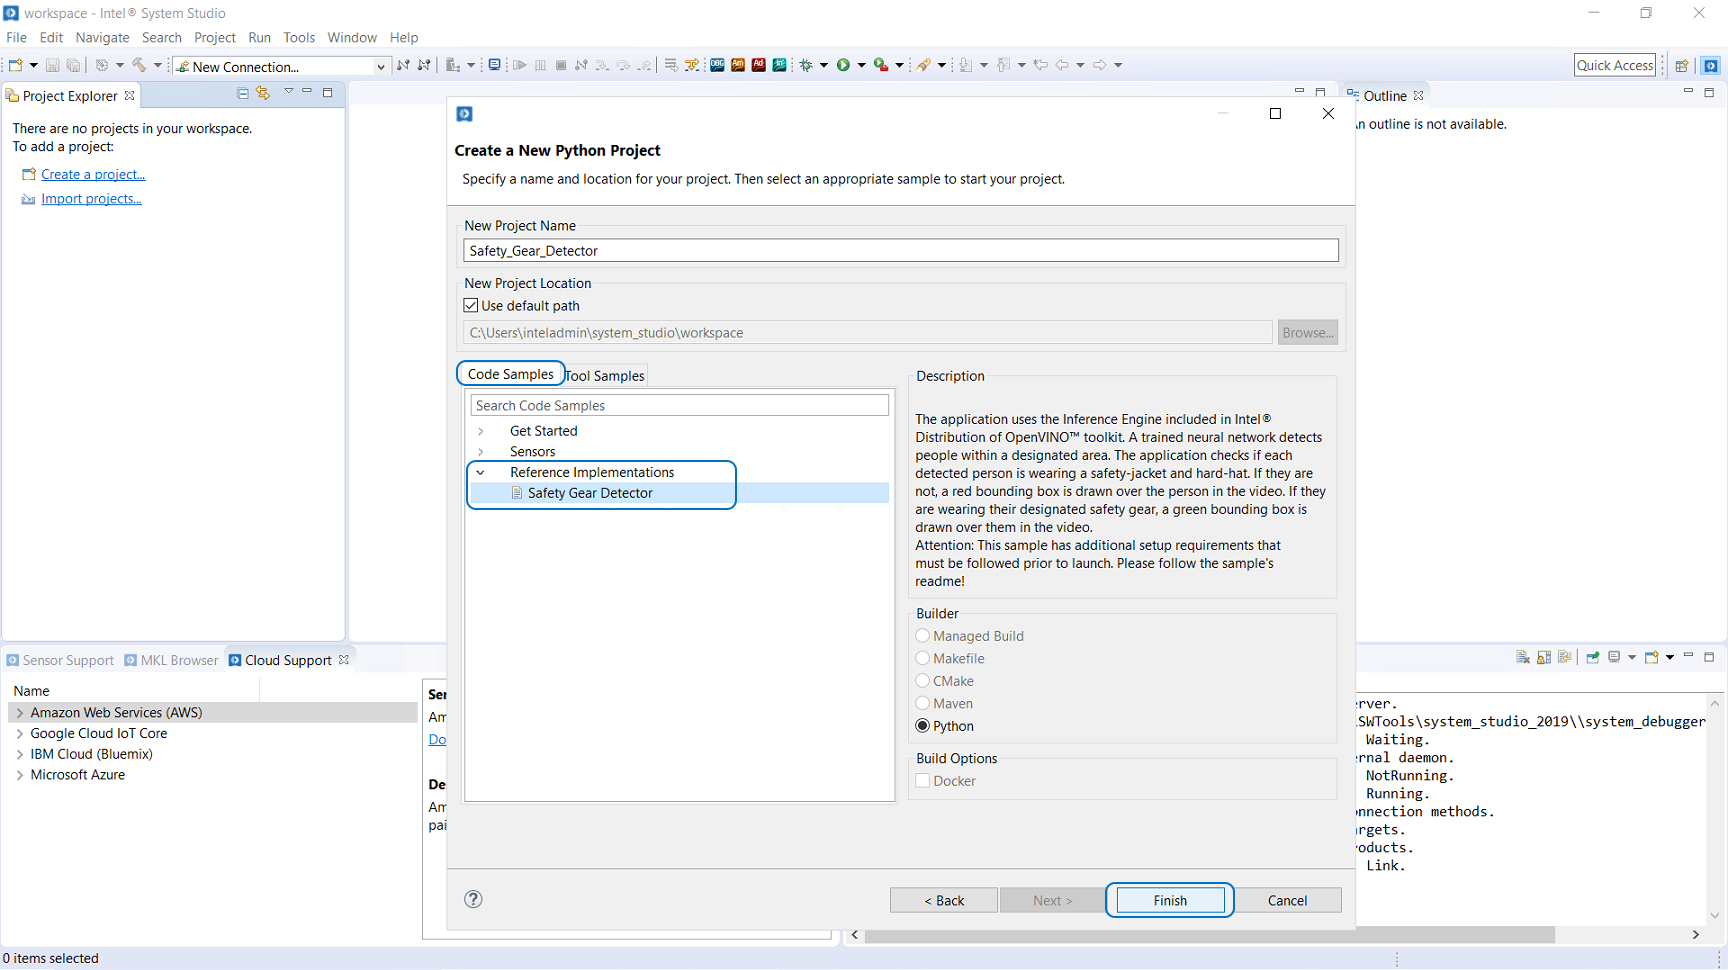Switch to the Code Samples tab
This screenshot has height=970, width=1728.
(x=510, y=374)
